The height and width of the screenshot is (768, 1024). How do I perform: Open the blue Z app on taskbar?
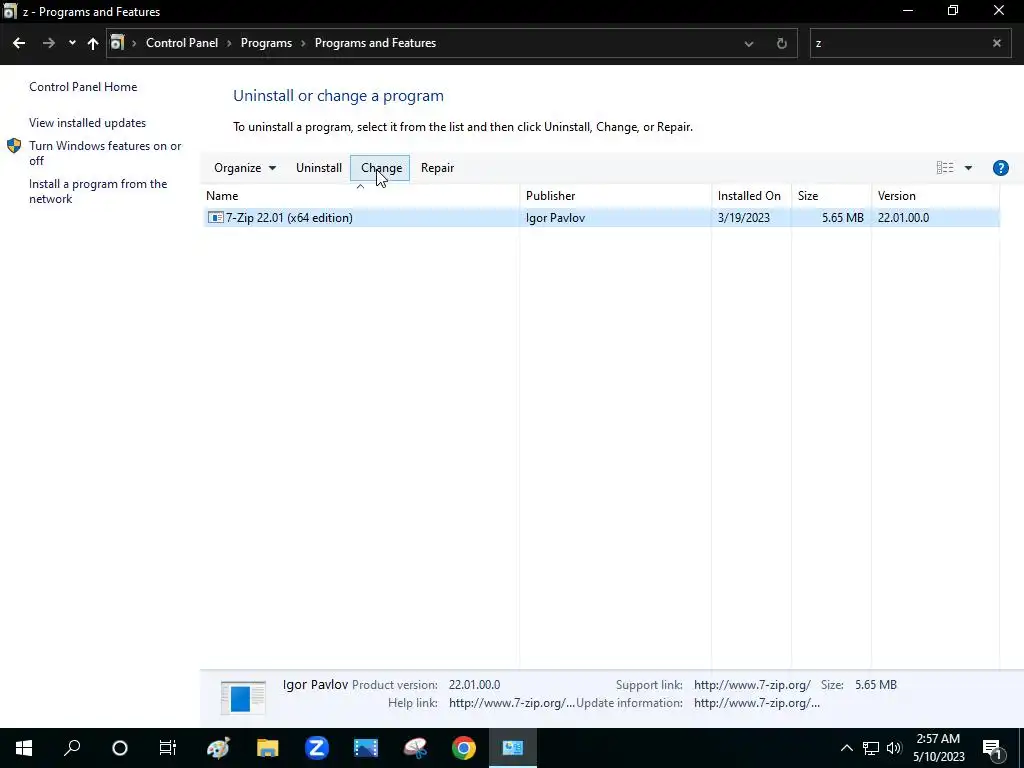pos(317,748)
